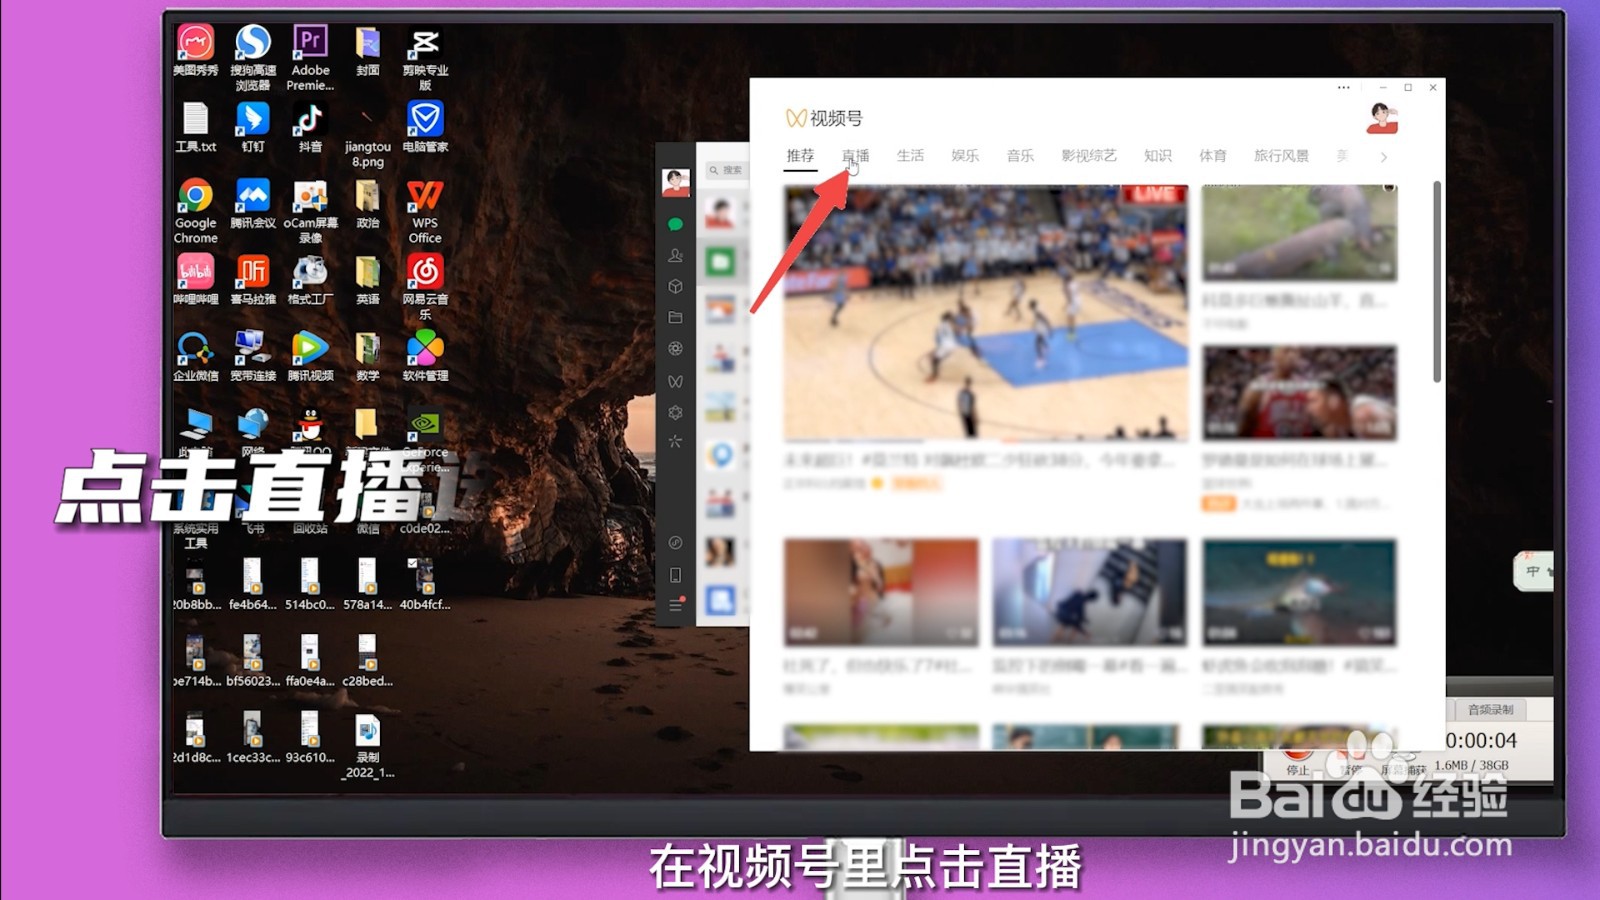Image resolution: width=1600 pixels, height=900 pixels.
Task: Open the LIVE basketball video thumbnail
Action: [x=986, y=312]
